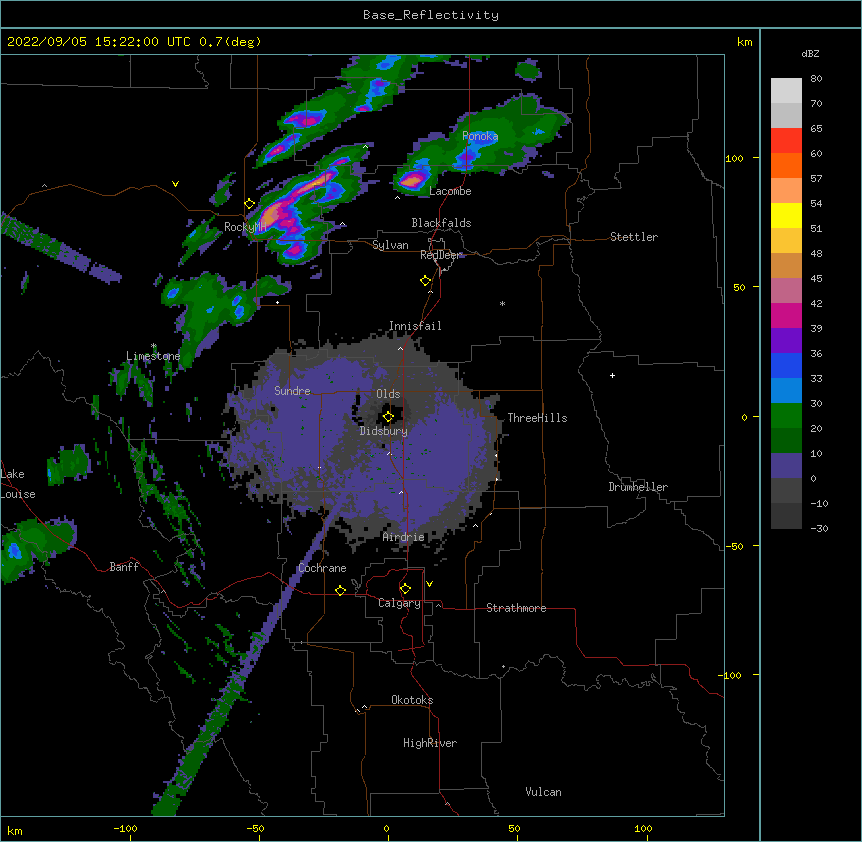Pick the light gray 70-80 dBZ legend swatch
Screen dimensions: 862x842
tap(786, 90)
